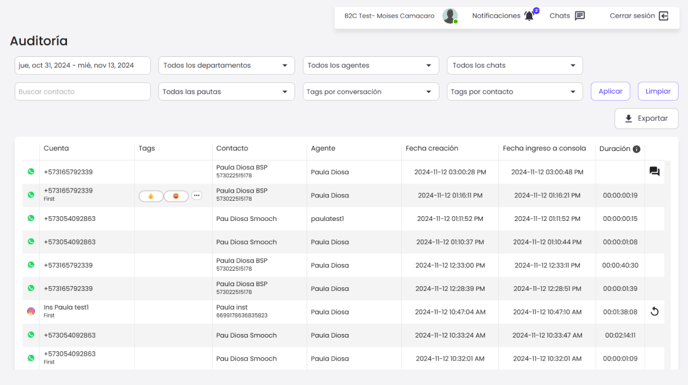Click WhatsApp icon in 01:16:11 PM row
This screenshot has width=688, height=385.
pyautogui.click(x=31, y=195)
